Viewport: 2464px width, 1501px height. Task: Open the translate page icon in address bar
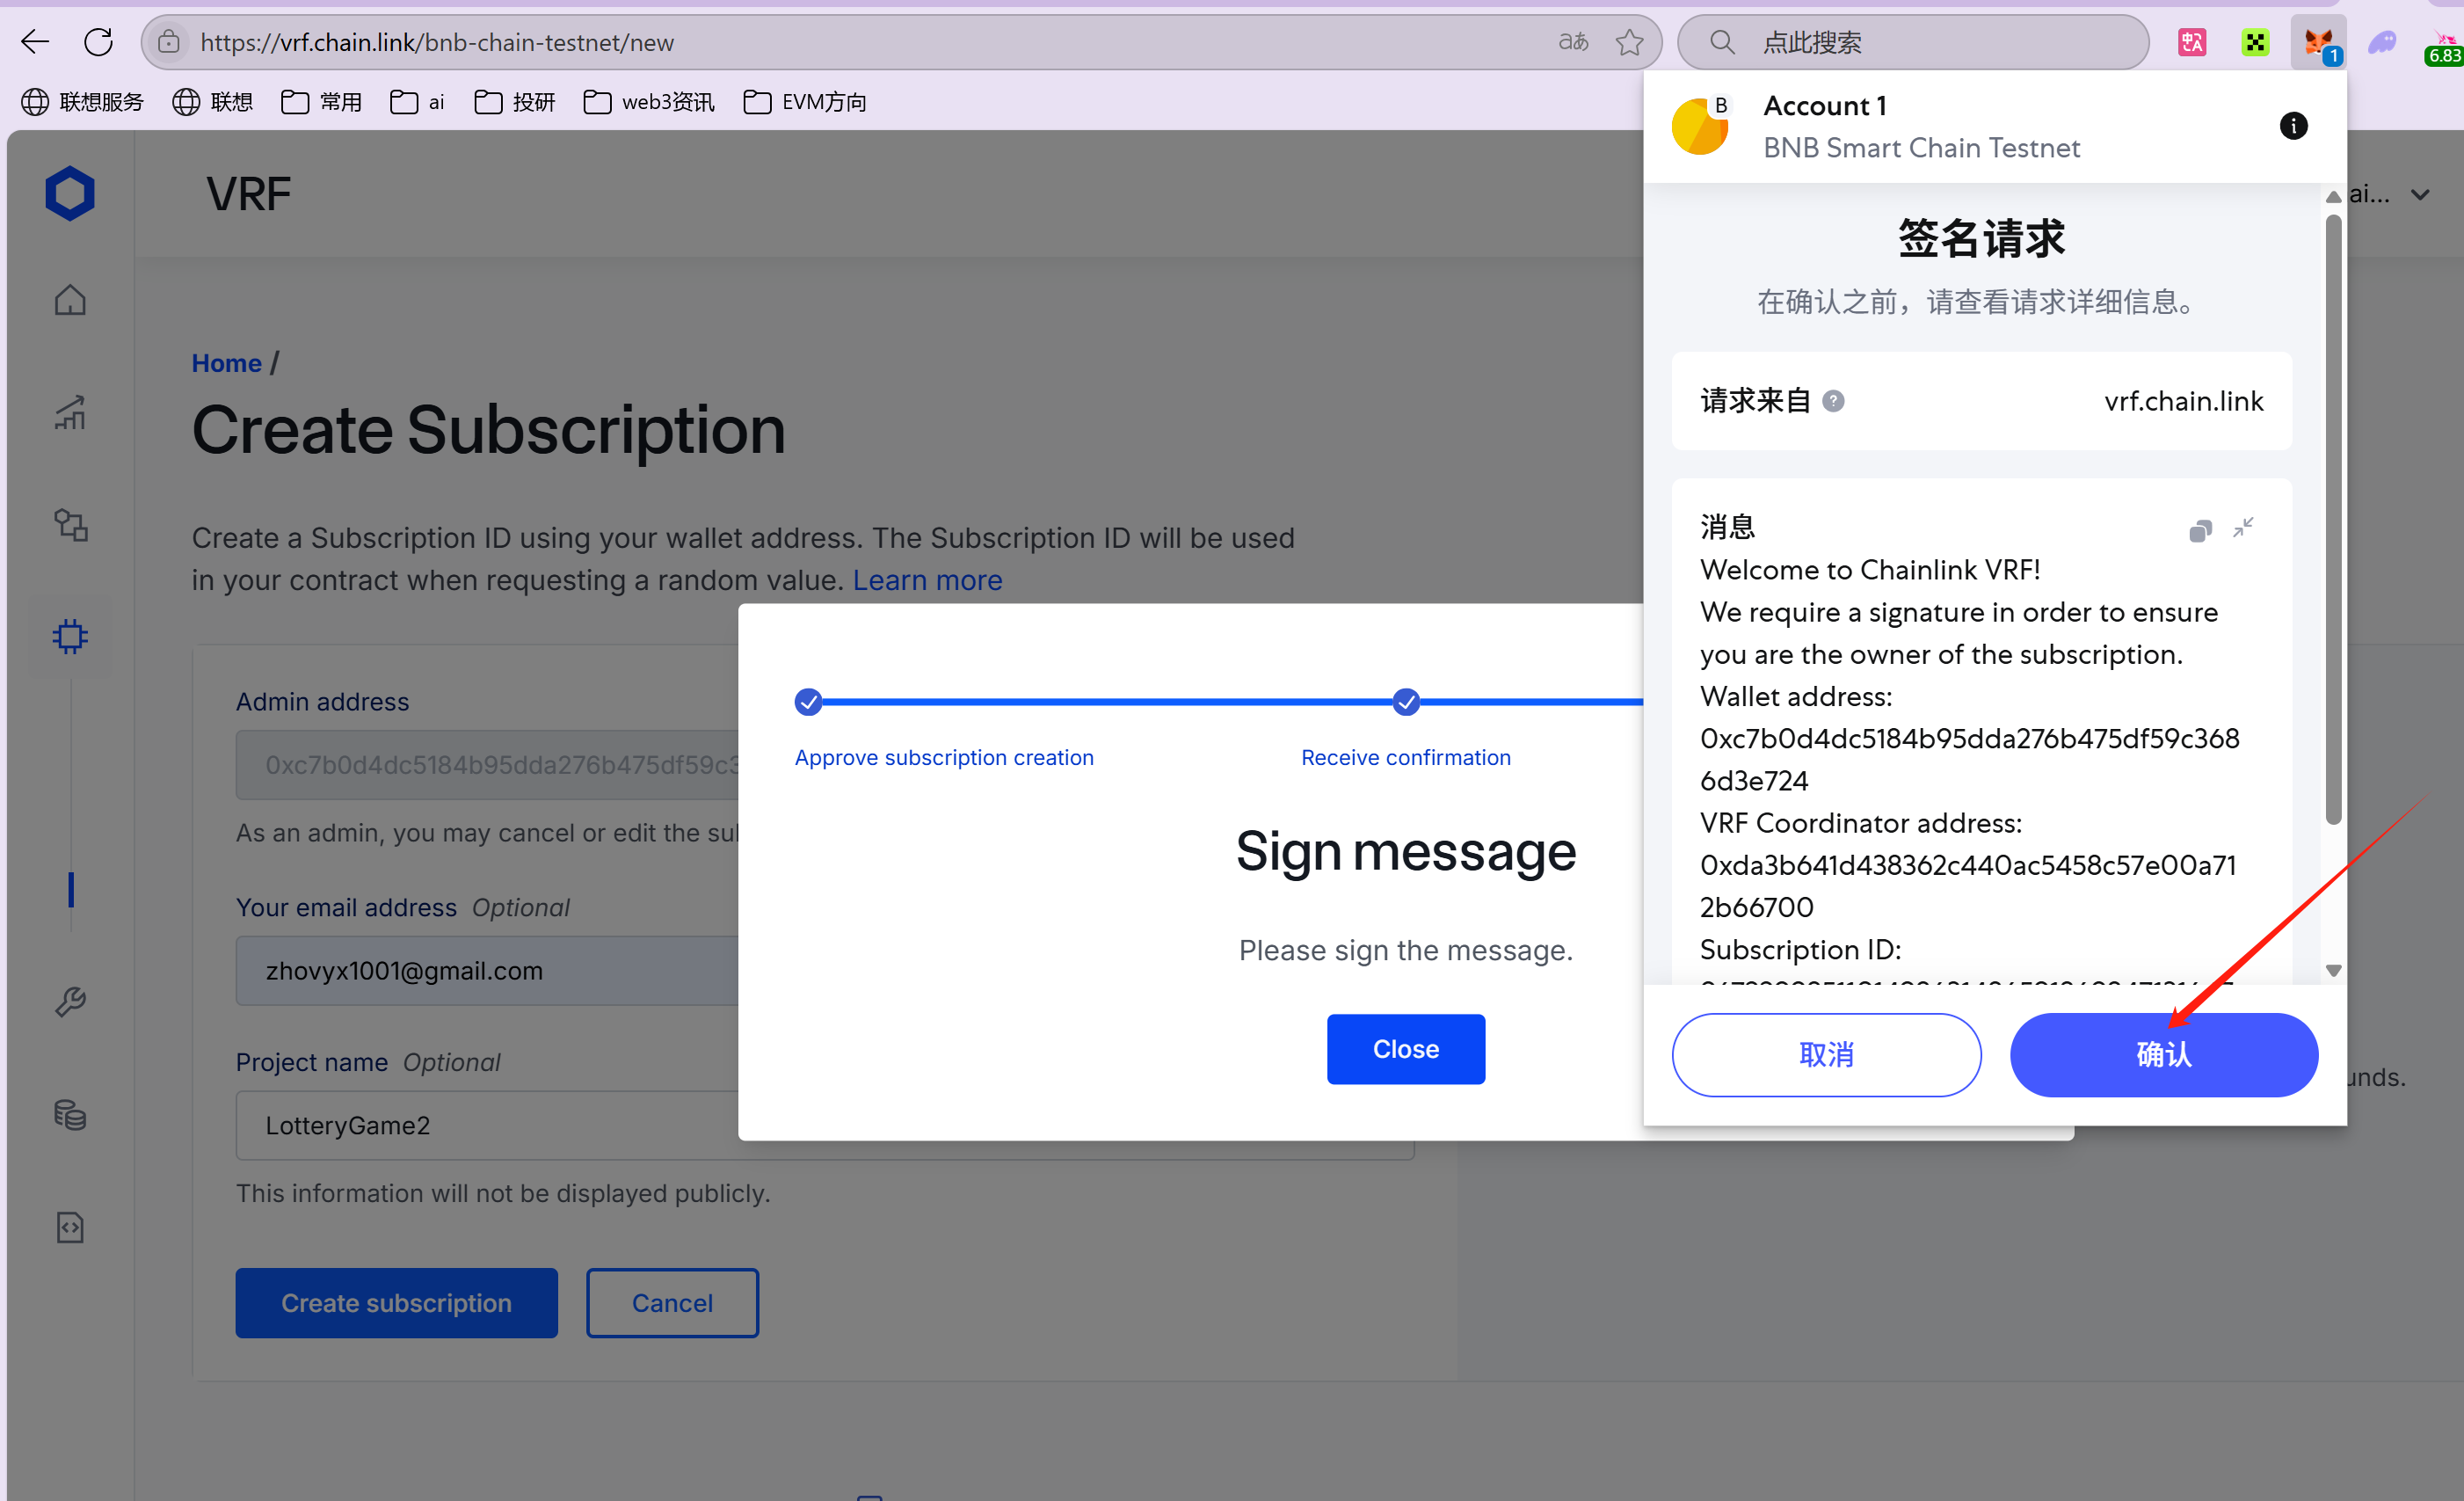(1573, 42)
